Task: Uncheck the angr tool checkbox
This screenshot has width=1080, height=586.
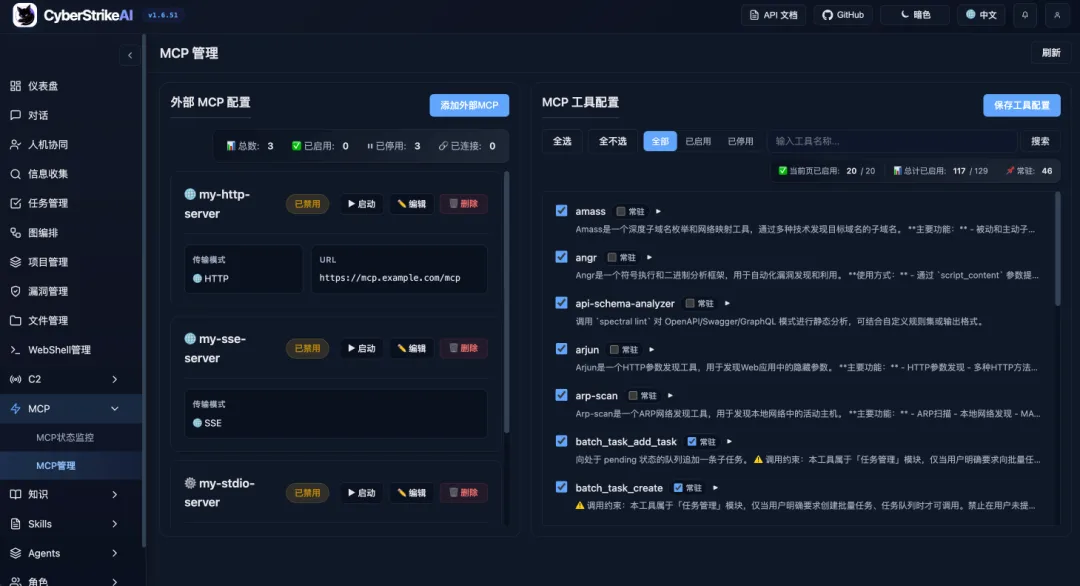Action: (x=561, y=257)
